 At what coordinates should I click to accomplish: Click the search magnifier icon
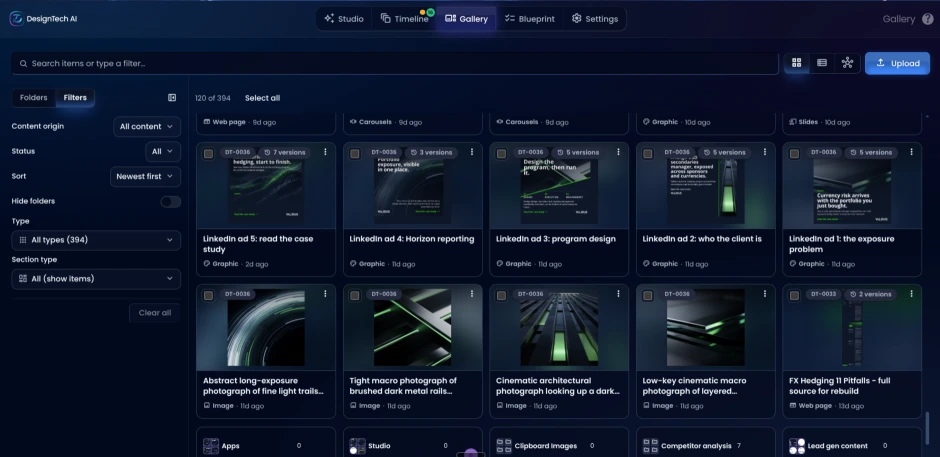point(23,64)
